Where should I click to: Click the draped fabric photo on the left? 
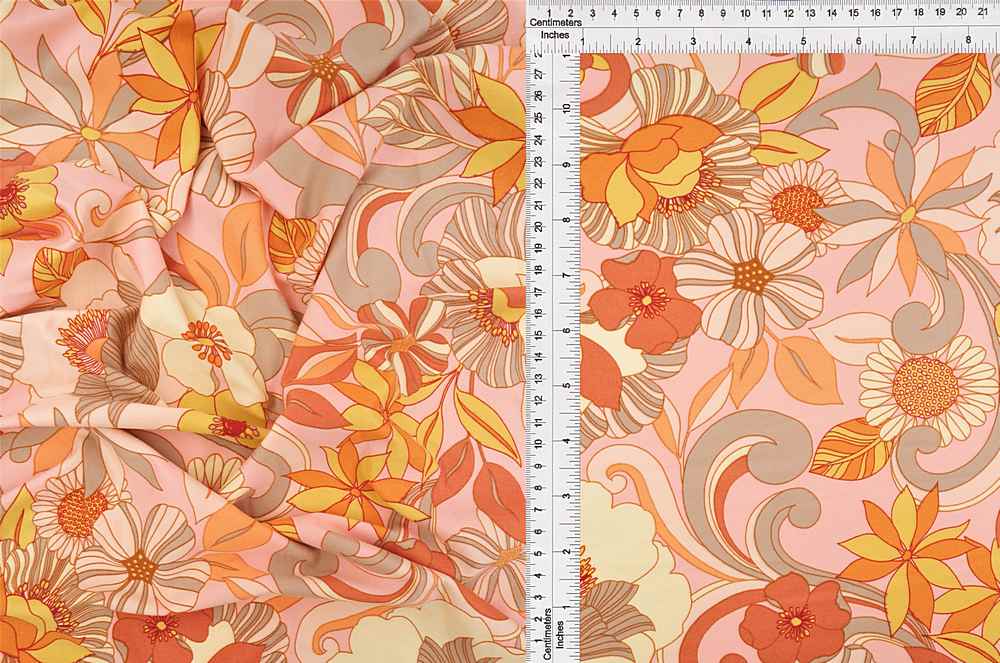263,332
